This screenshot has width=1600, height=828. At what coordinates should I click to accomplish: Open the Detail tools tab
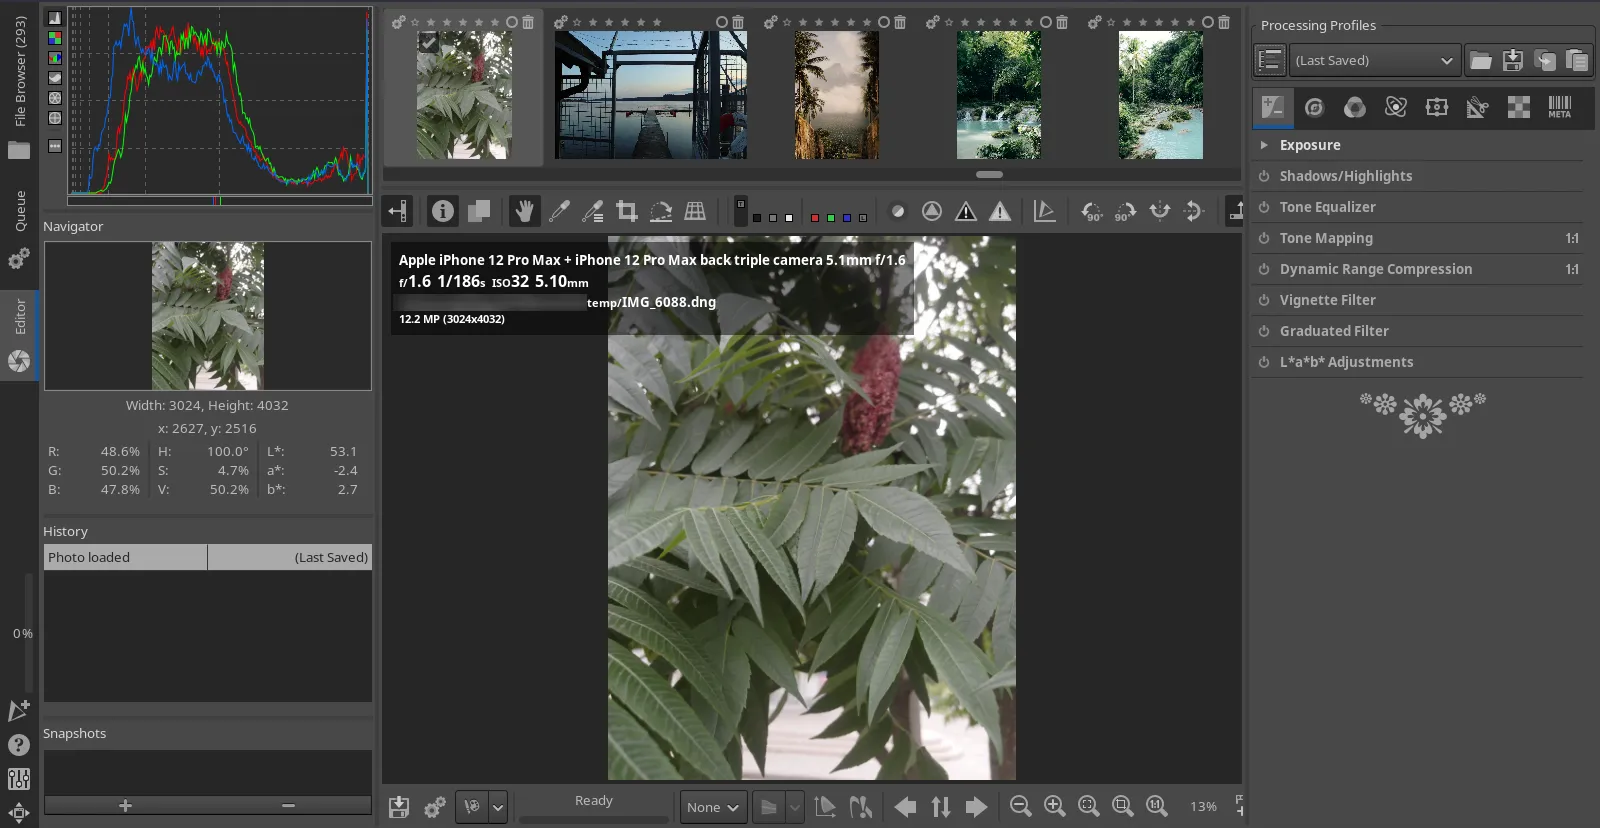pos(1314,108)
